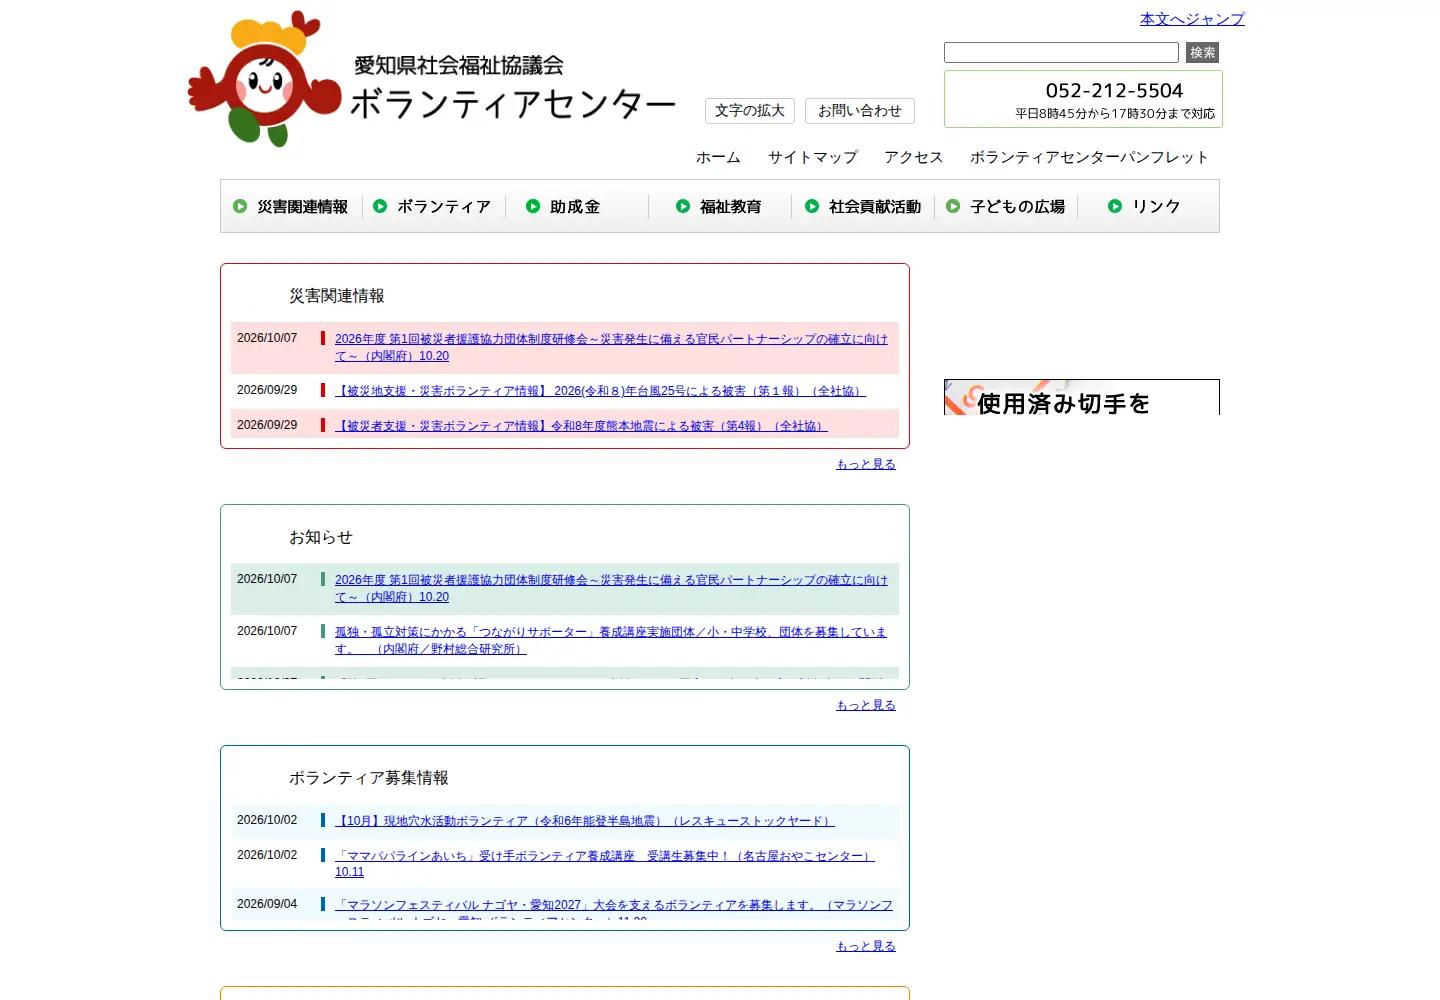Image resolution: width=1440 pixels, height=1000 pixels.
Task: Open 被災者援護協力団体制度研修会 link in 災害関連情報
Action: [611, 347]
